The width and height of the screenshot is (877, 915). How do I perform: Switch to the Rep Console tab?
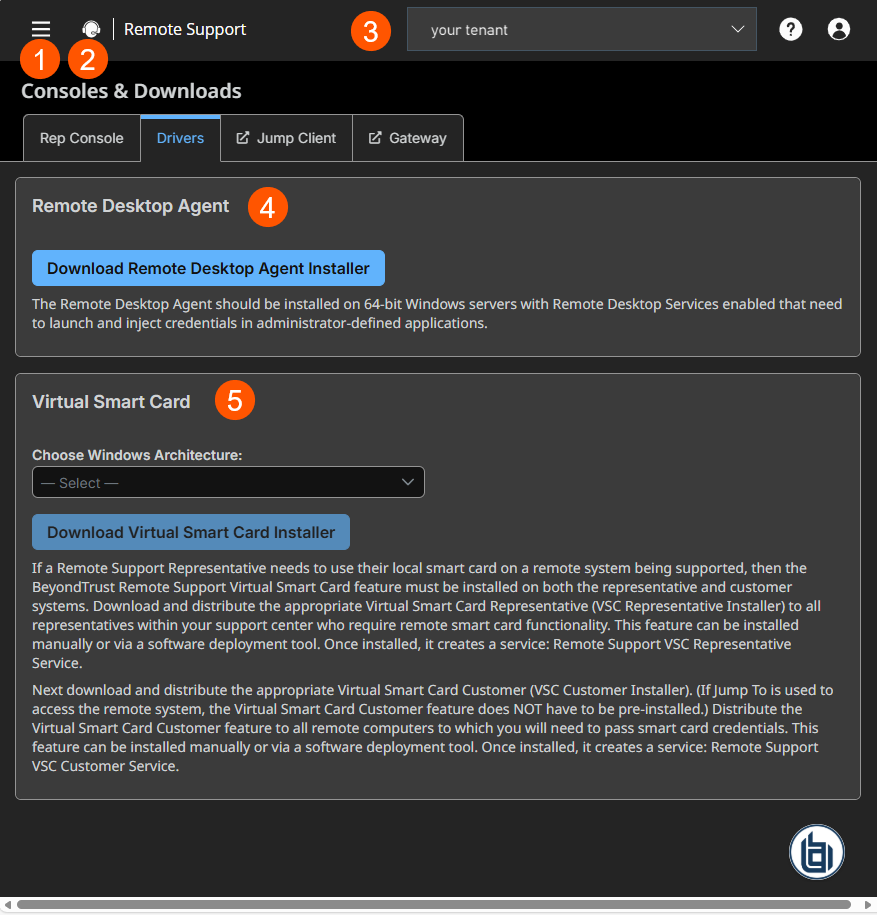coord(82,138)
